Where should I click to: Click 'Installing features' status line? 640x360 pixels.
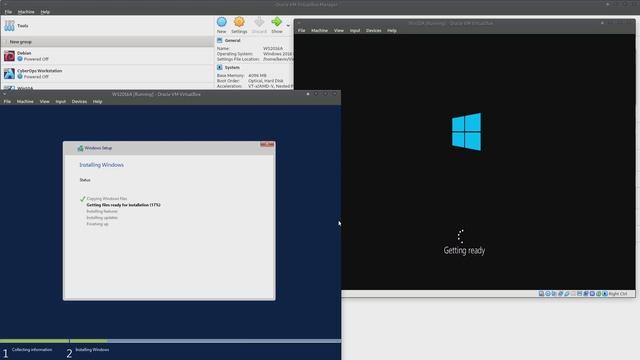102,211
